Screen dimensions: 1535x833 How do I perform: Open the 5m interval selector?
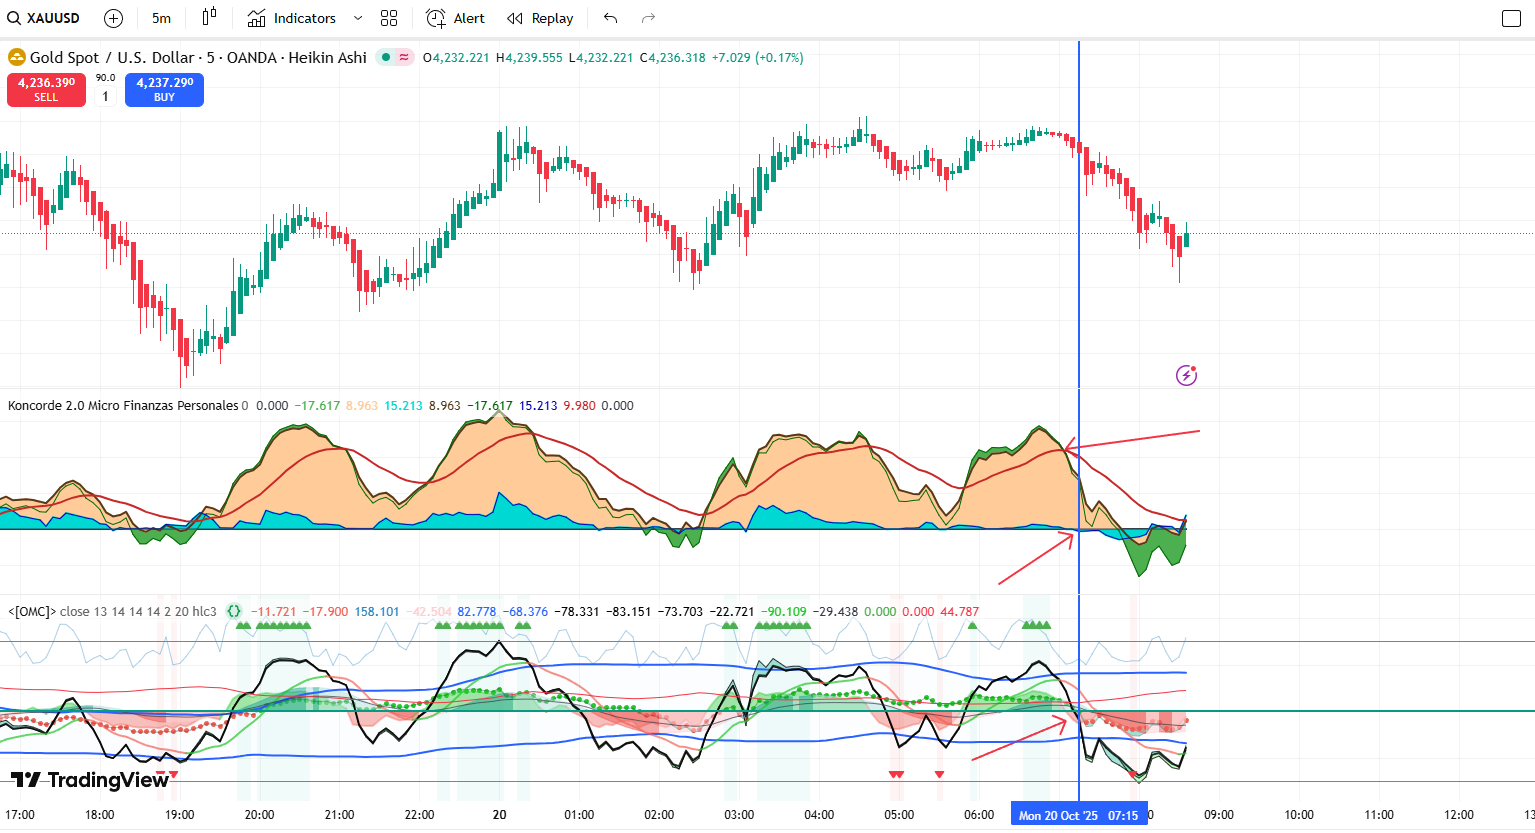pos(161,18)
